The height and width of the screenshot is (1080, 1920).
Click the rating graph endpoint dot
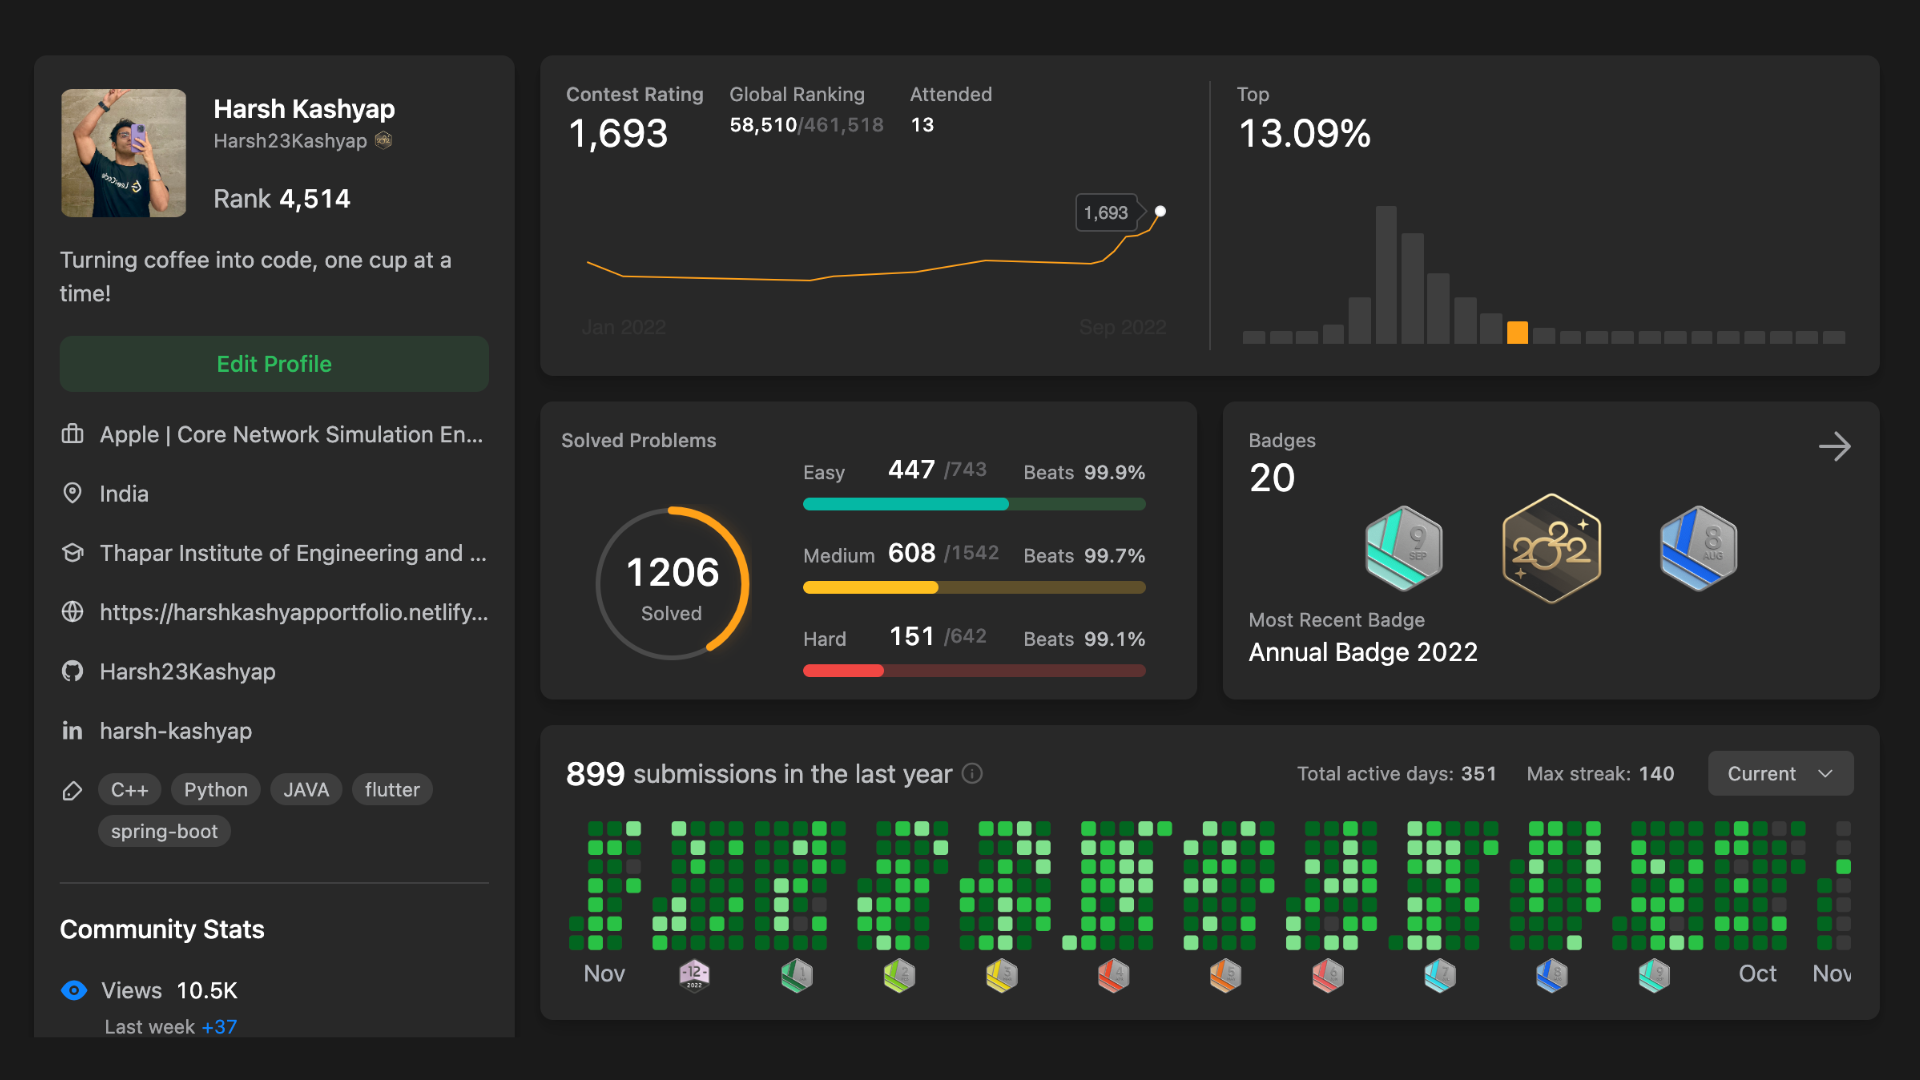pos(1160,211)
